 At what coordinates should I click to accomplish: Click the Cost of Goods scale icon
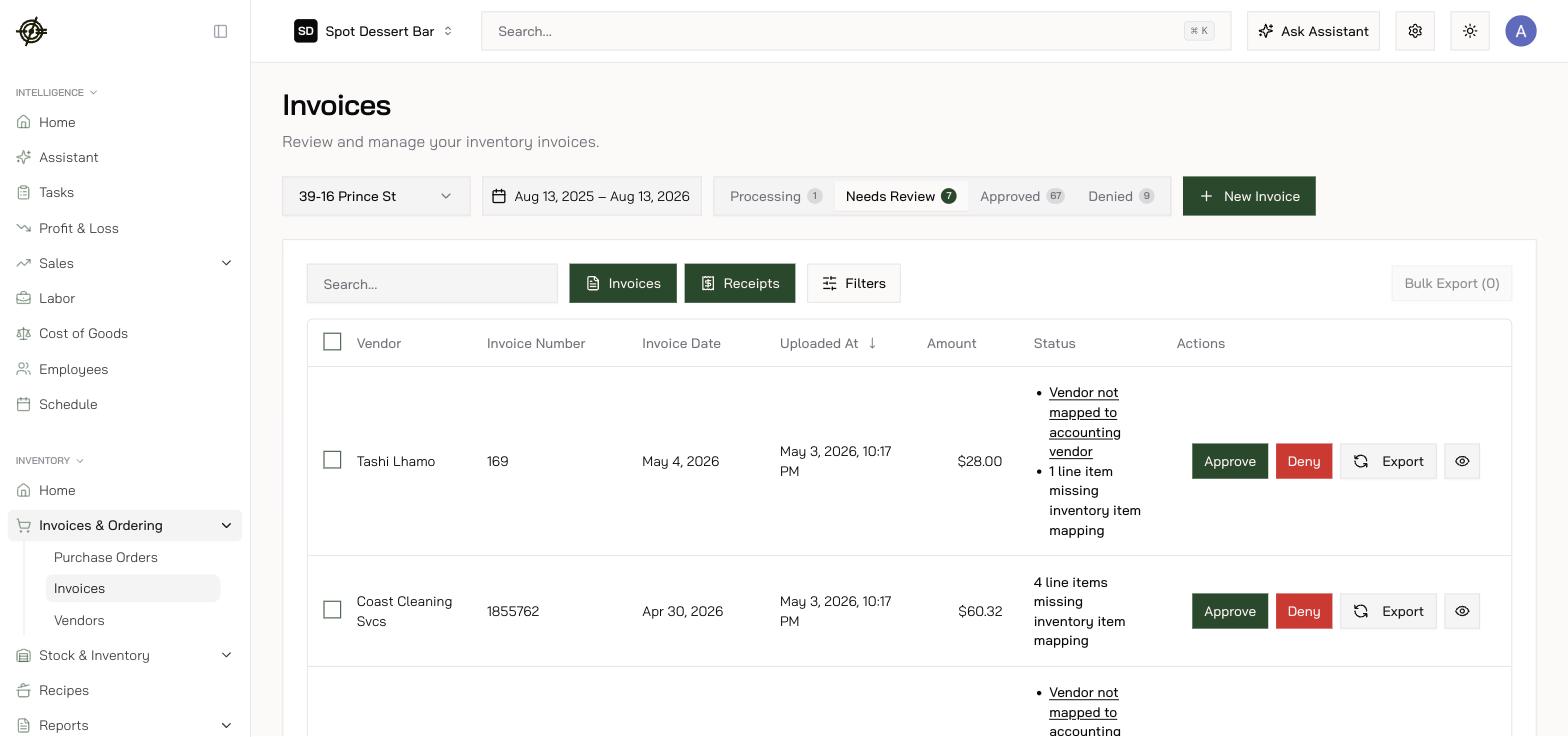point(24,333)
